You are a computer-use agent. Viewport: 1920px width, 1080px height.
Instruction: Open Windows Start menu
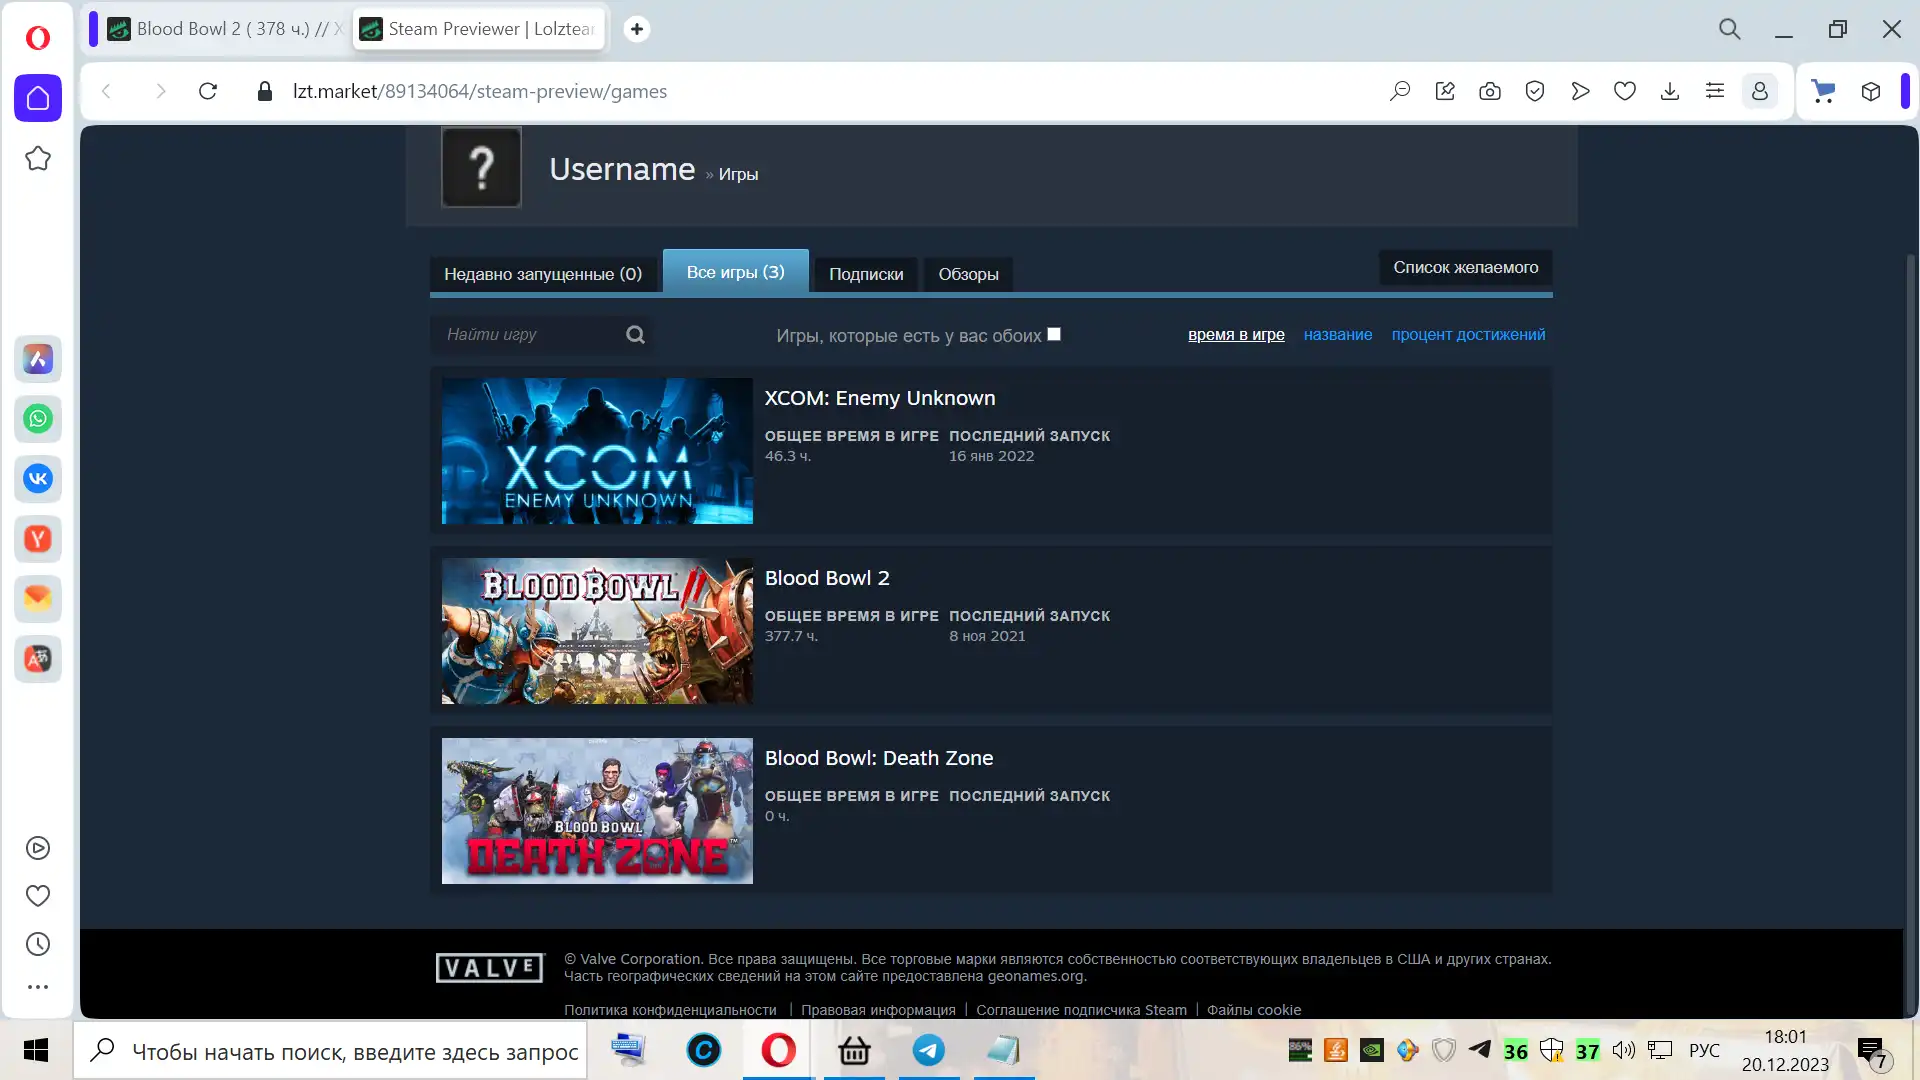[x=36, y=1050]
